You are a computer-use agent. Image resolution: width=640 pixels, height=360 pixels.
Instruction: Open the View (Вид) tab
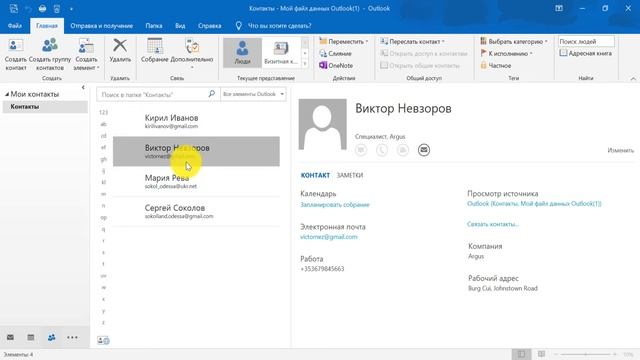click(x=180, y=26)
